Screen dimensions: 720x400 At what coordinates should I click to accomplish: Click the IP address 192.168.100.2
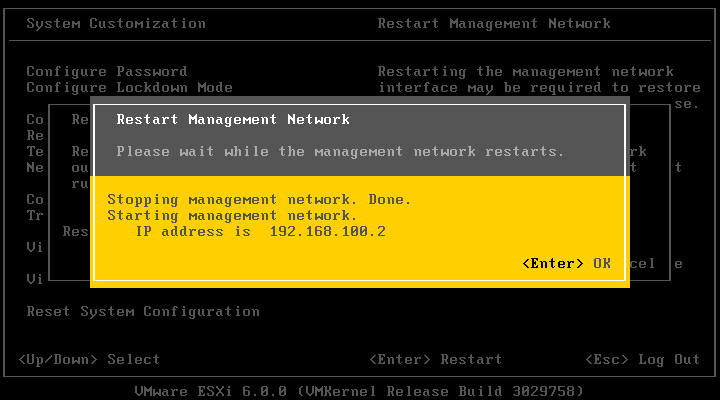pos(327,231)
